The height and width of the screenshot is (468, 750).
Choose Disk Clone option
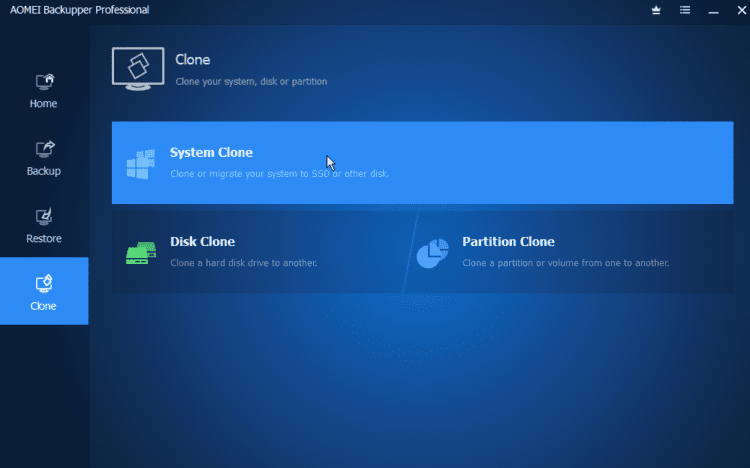pos(262,252)
